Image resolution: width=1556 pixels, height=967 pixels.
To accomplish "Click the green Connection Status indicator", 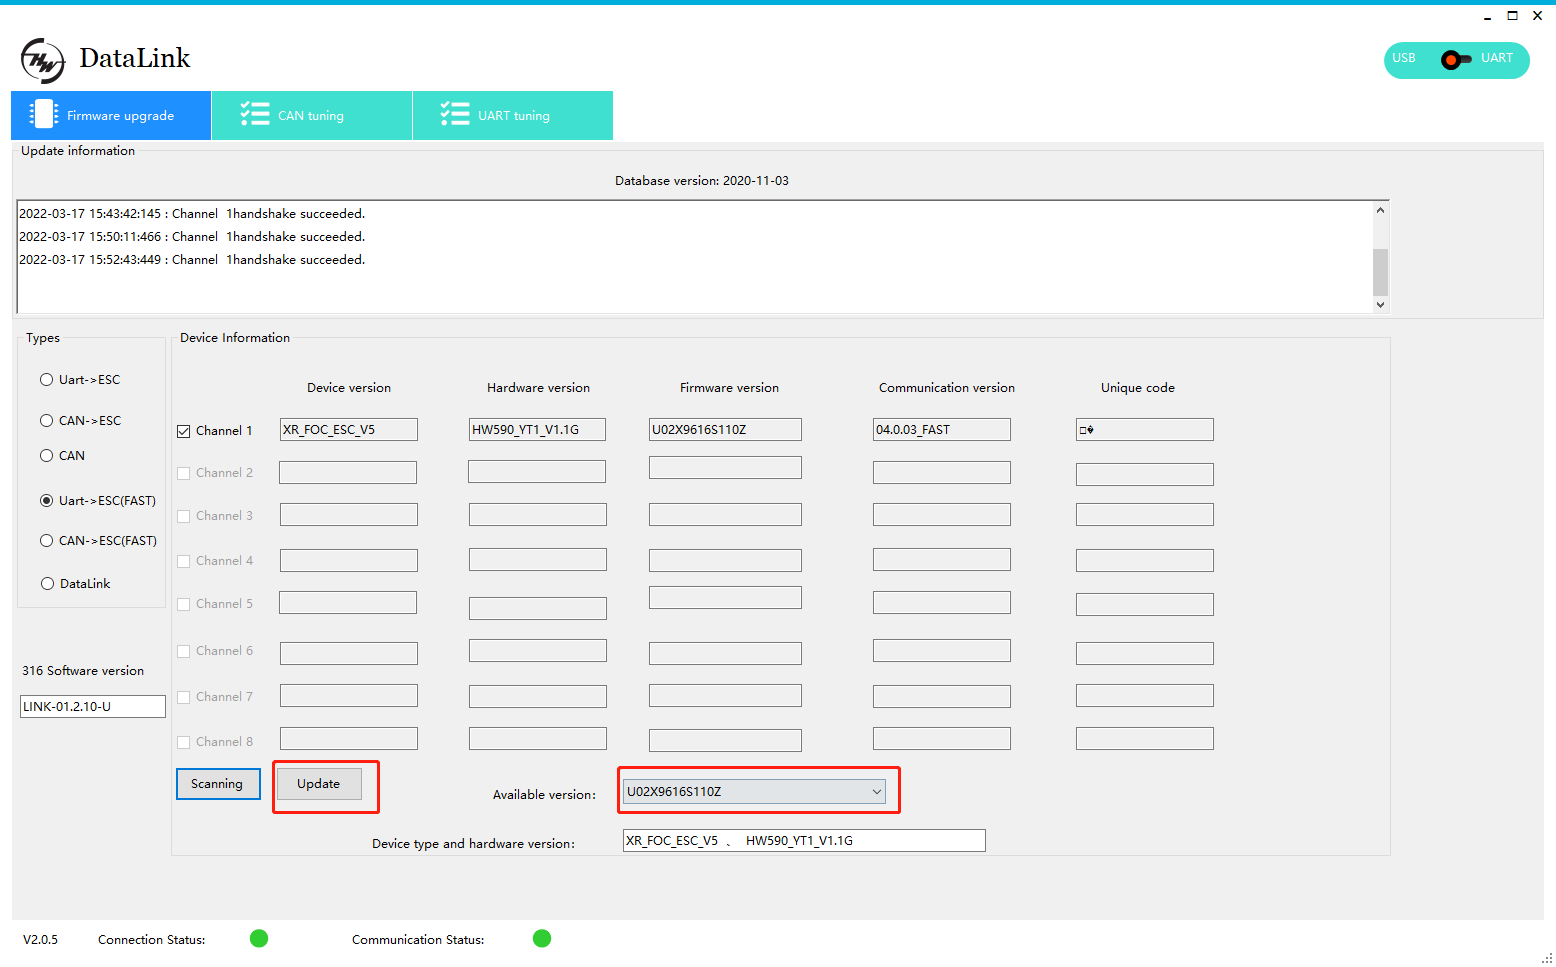I will [259, 938].
